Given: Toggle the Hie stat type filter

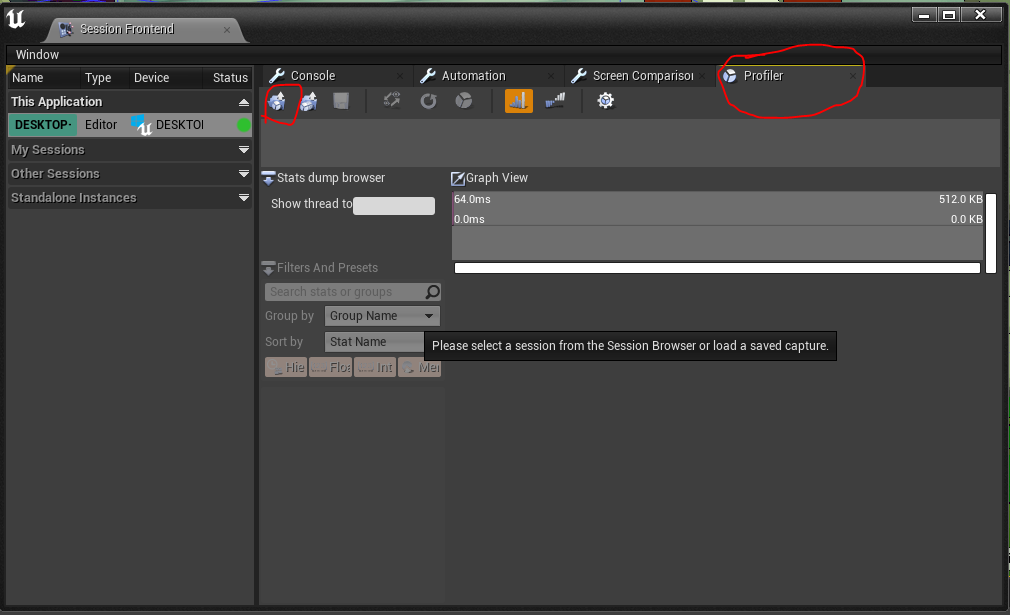Looking at the screenshot, I should click(x=285, y=367).
